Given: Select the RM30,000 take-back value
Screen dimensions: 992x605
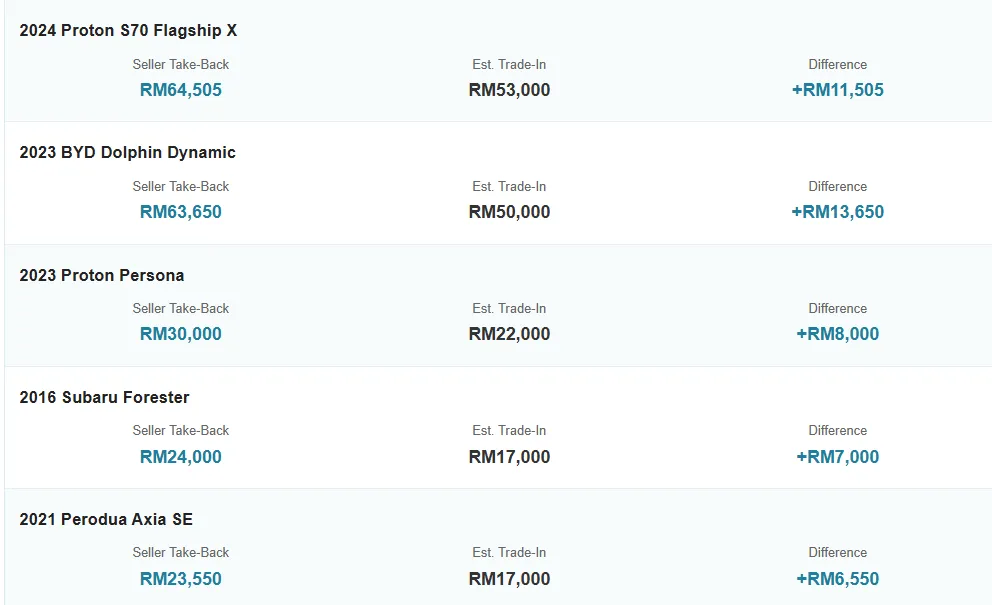Looking at the screenshot, I should pyautogui.click(x=181, y=334).
